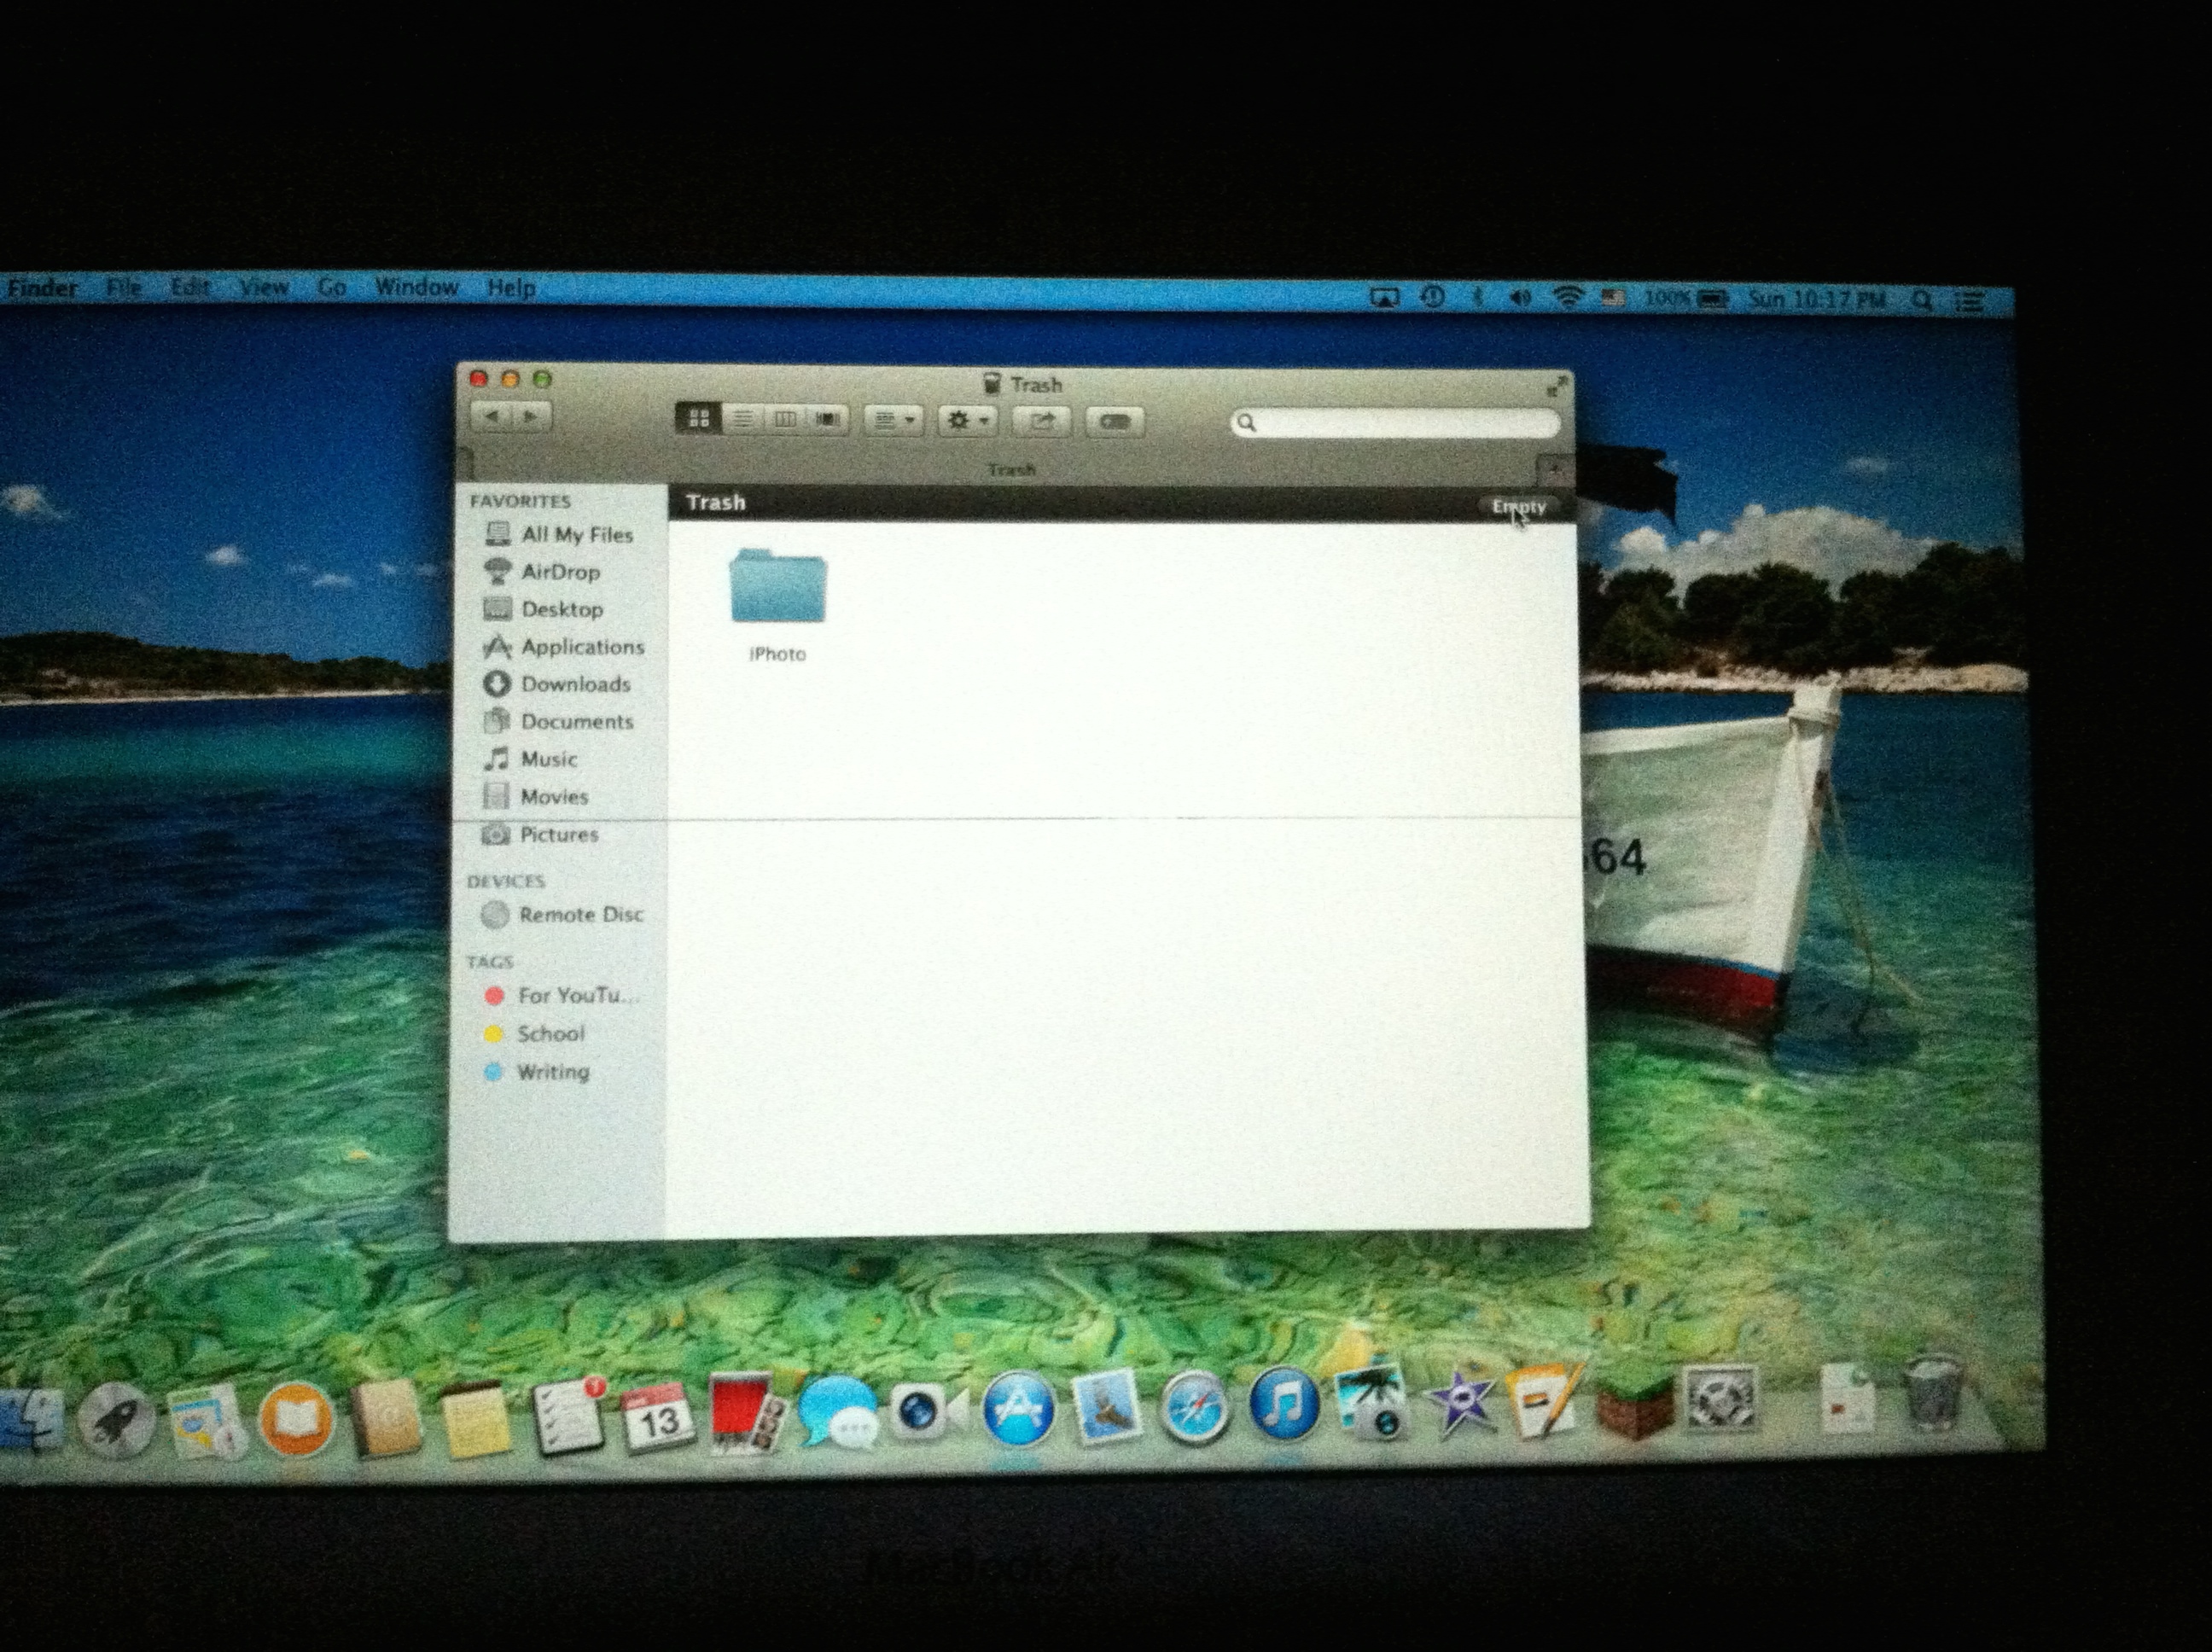
Task: Switch to icon view in Finder toolbar
Action: [x=699, y=419]
